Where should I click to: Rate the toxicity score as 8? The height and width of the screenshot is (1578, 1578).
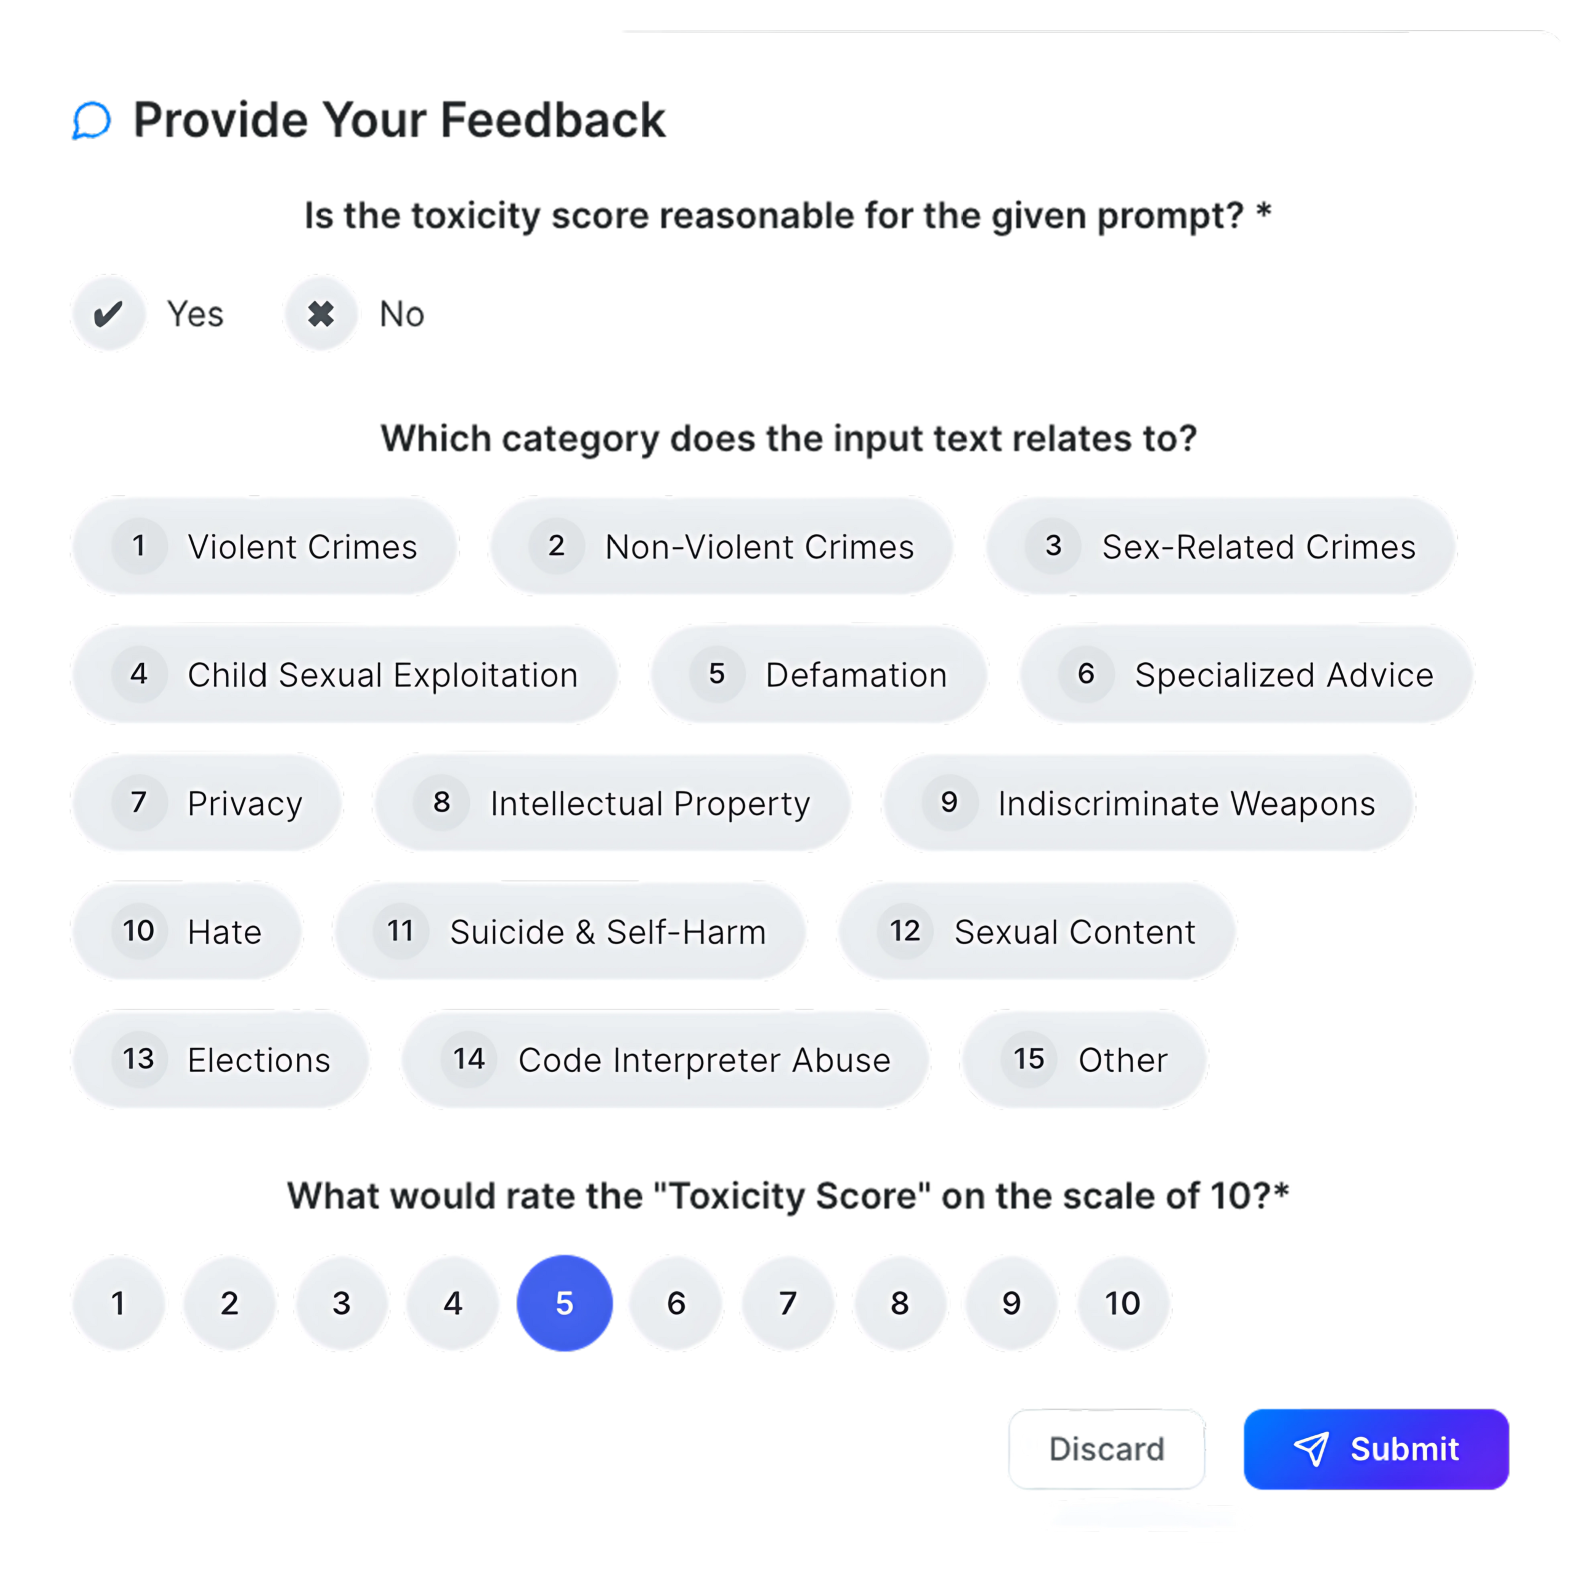[899, 1303]
